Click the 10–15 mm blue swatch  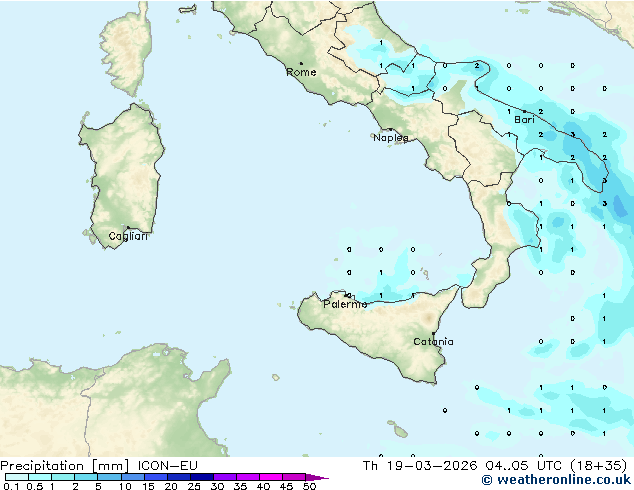tap(132, 477)
